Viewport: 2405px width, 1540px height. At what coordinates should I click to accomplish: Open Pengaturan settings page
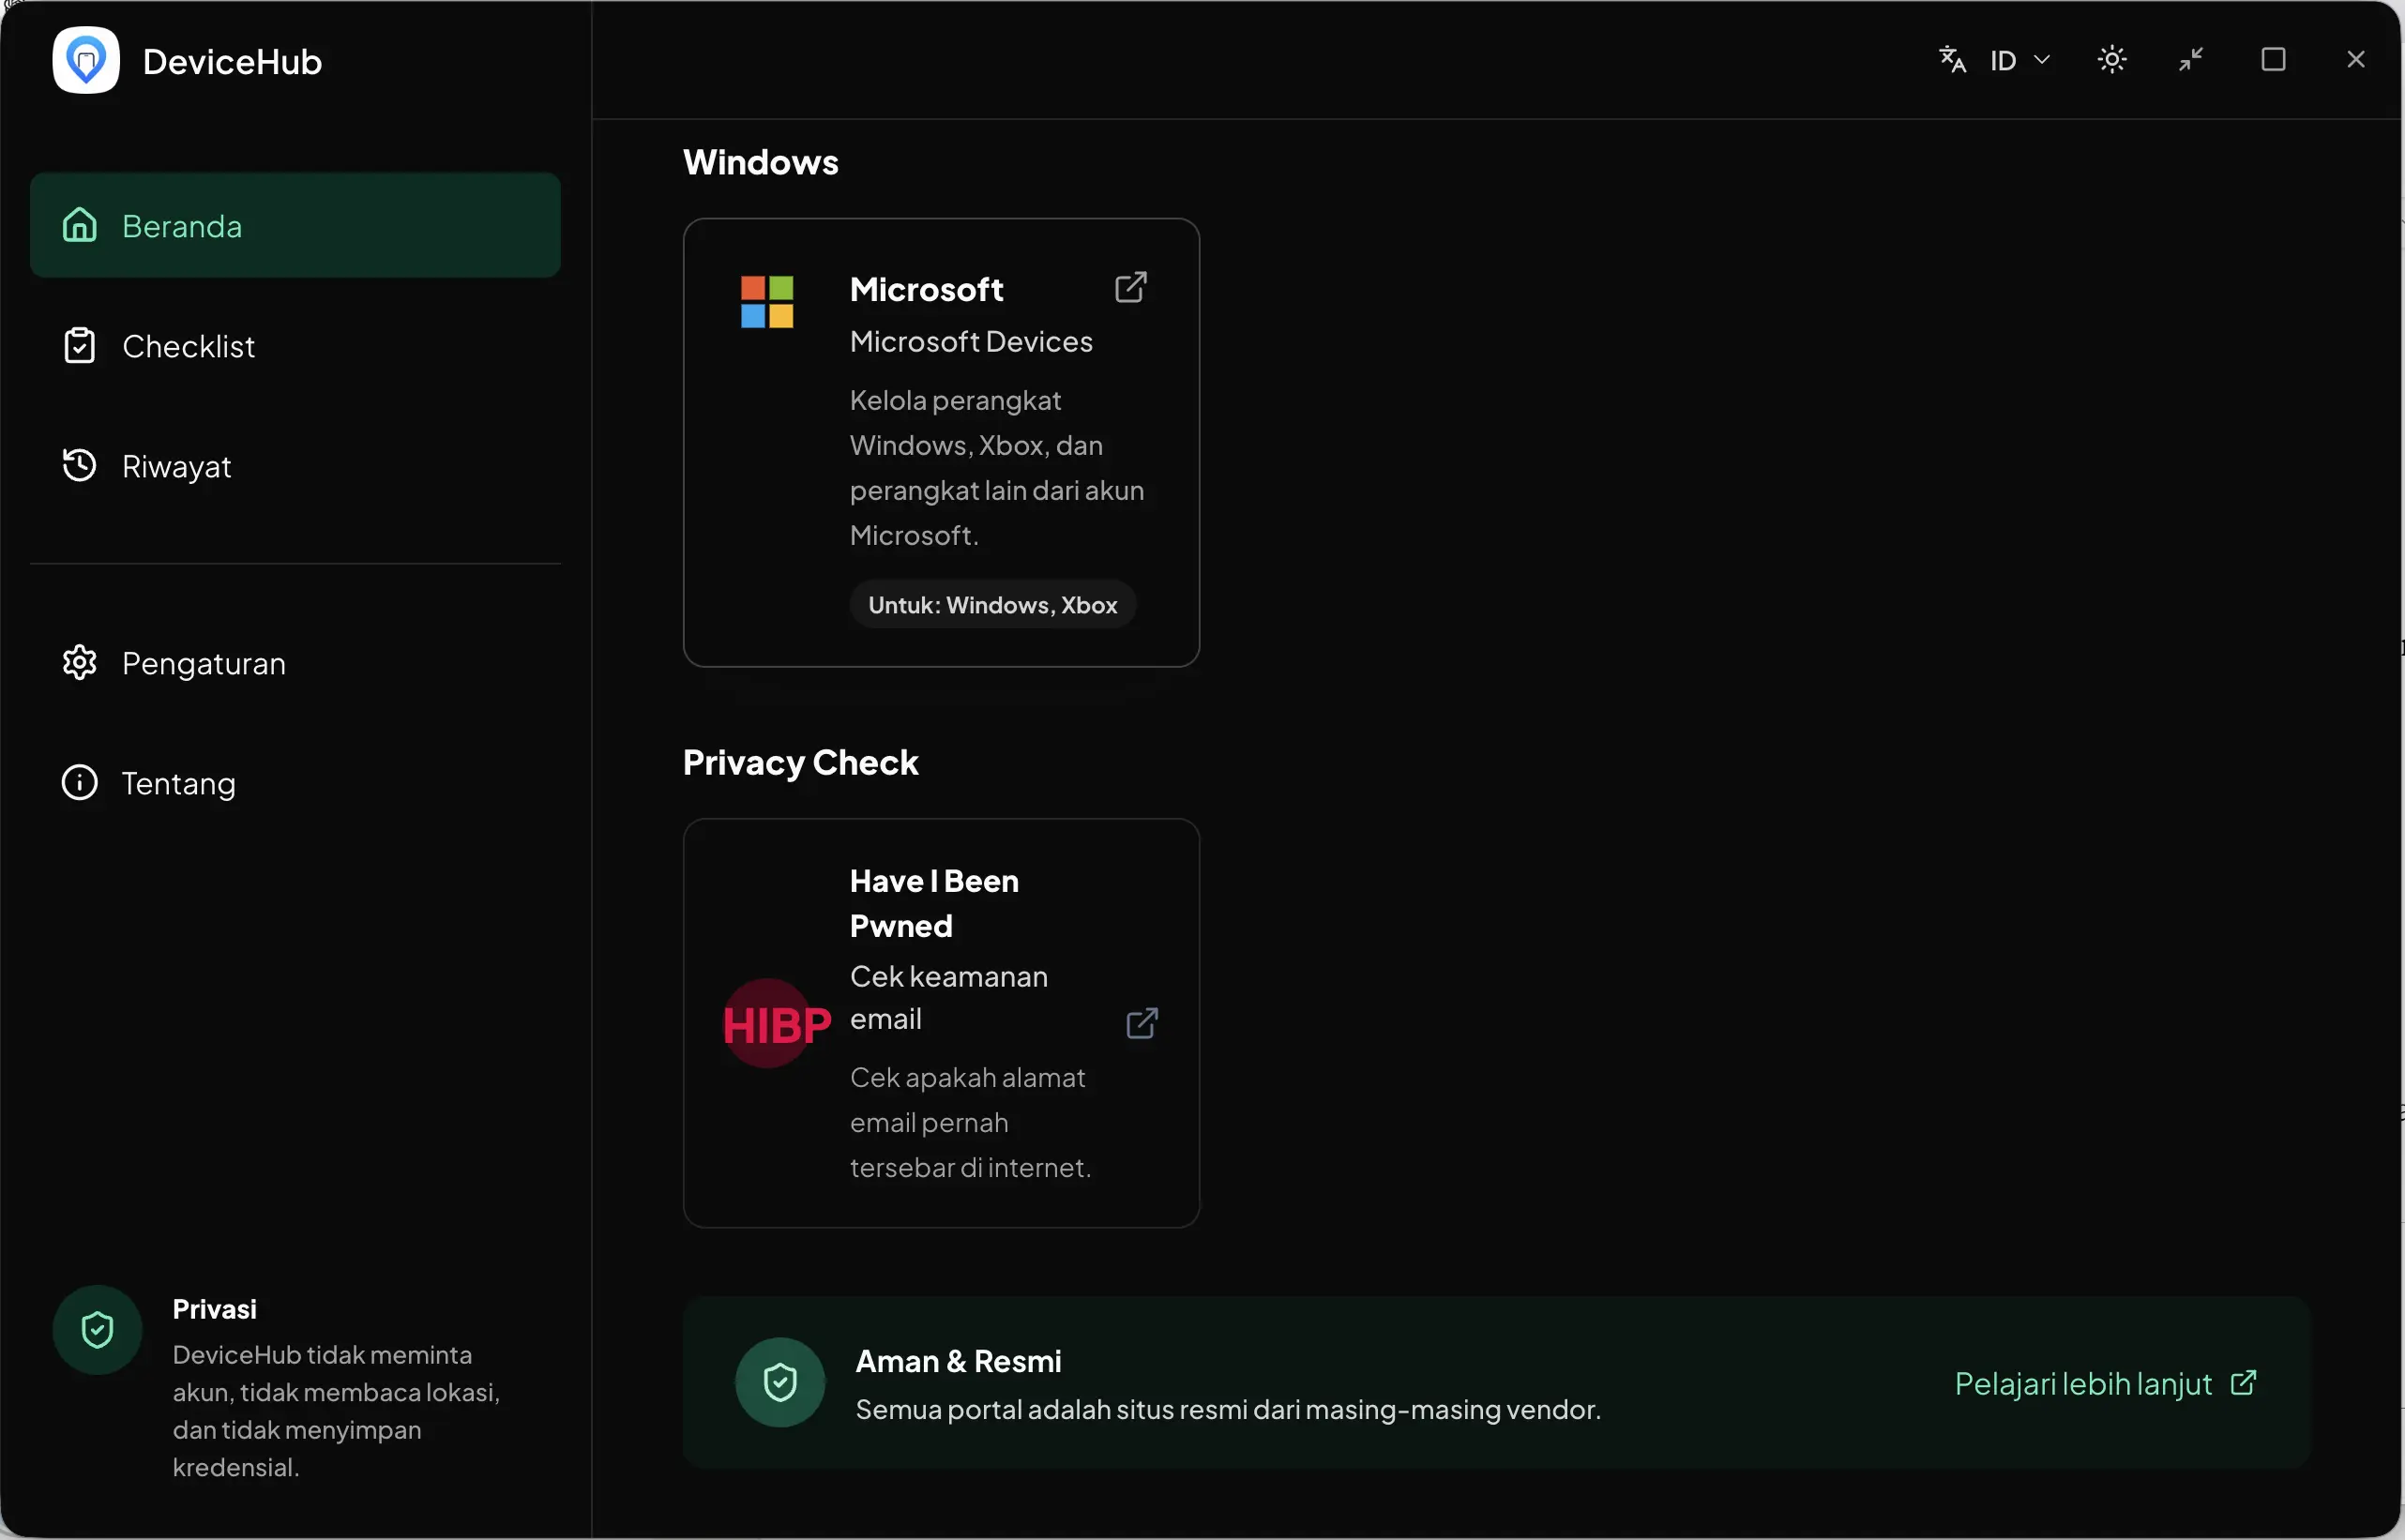[x=295, y=663]
